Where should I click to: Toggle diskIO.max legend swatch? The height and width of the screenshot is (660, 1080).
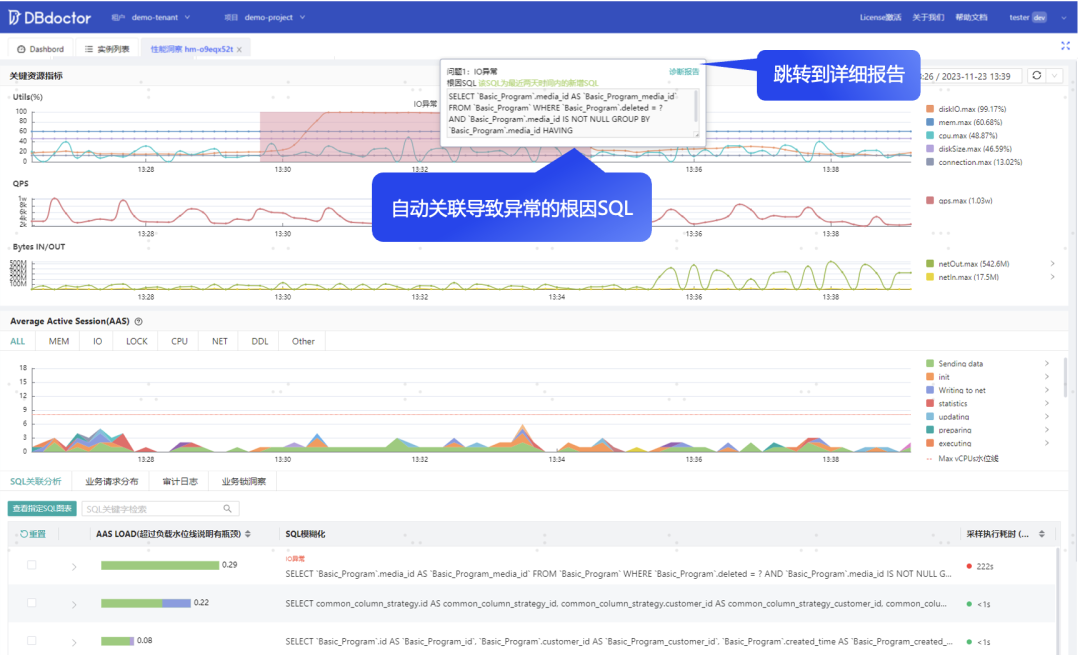pyautogui.click(x=930, y=109)
